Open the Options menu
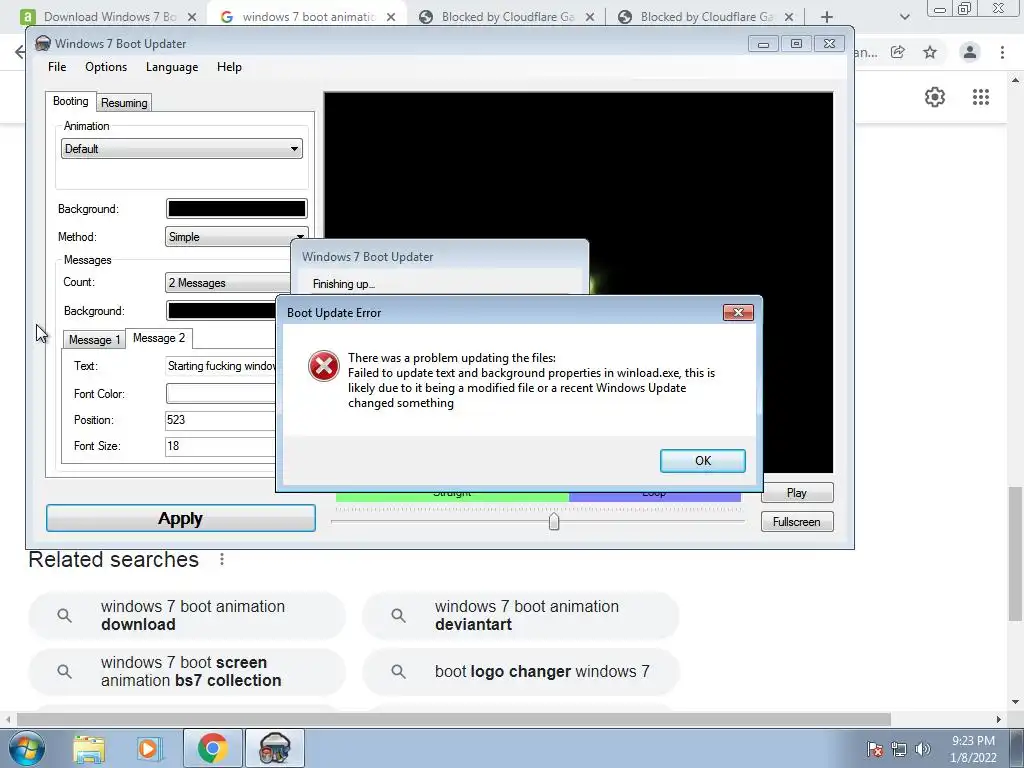Viewport: 1024px width, 768px height. 106,67
